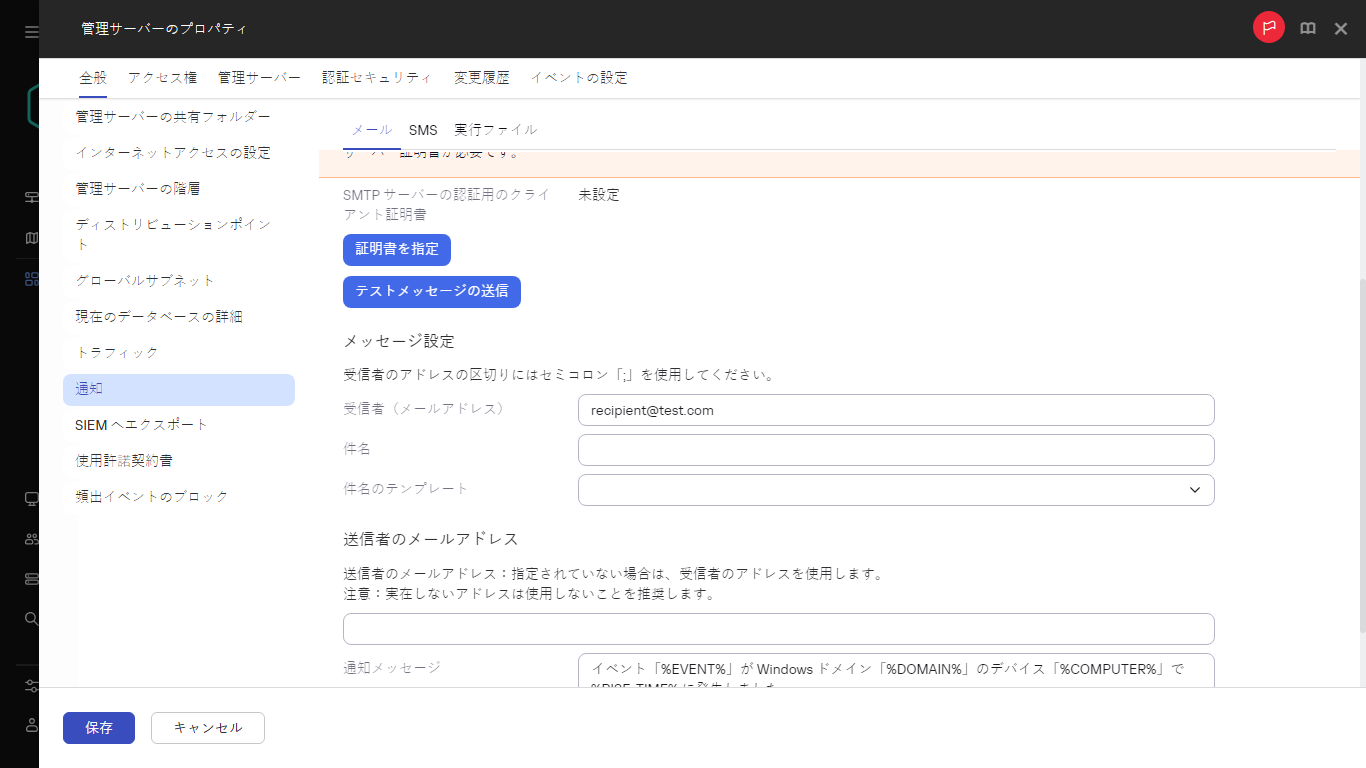This screenshot has height=768, width=1366.
Task: Click the search icon in the sidebar
Action: [x=30, y=618]
